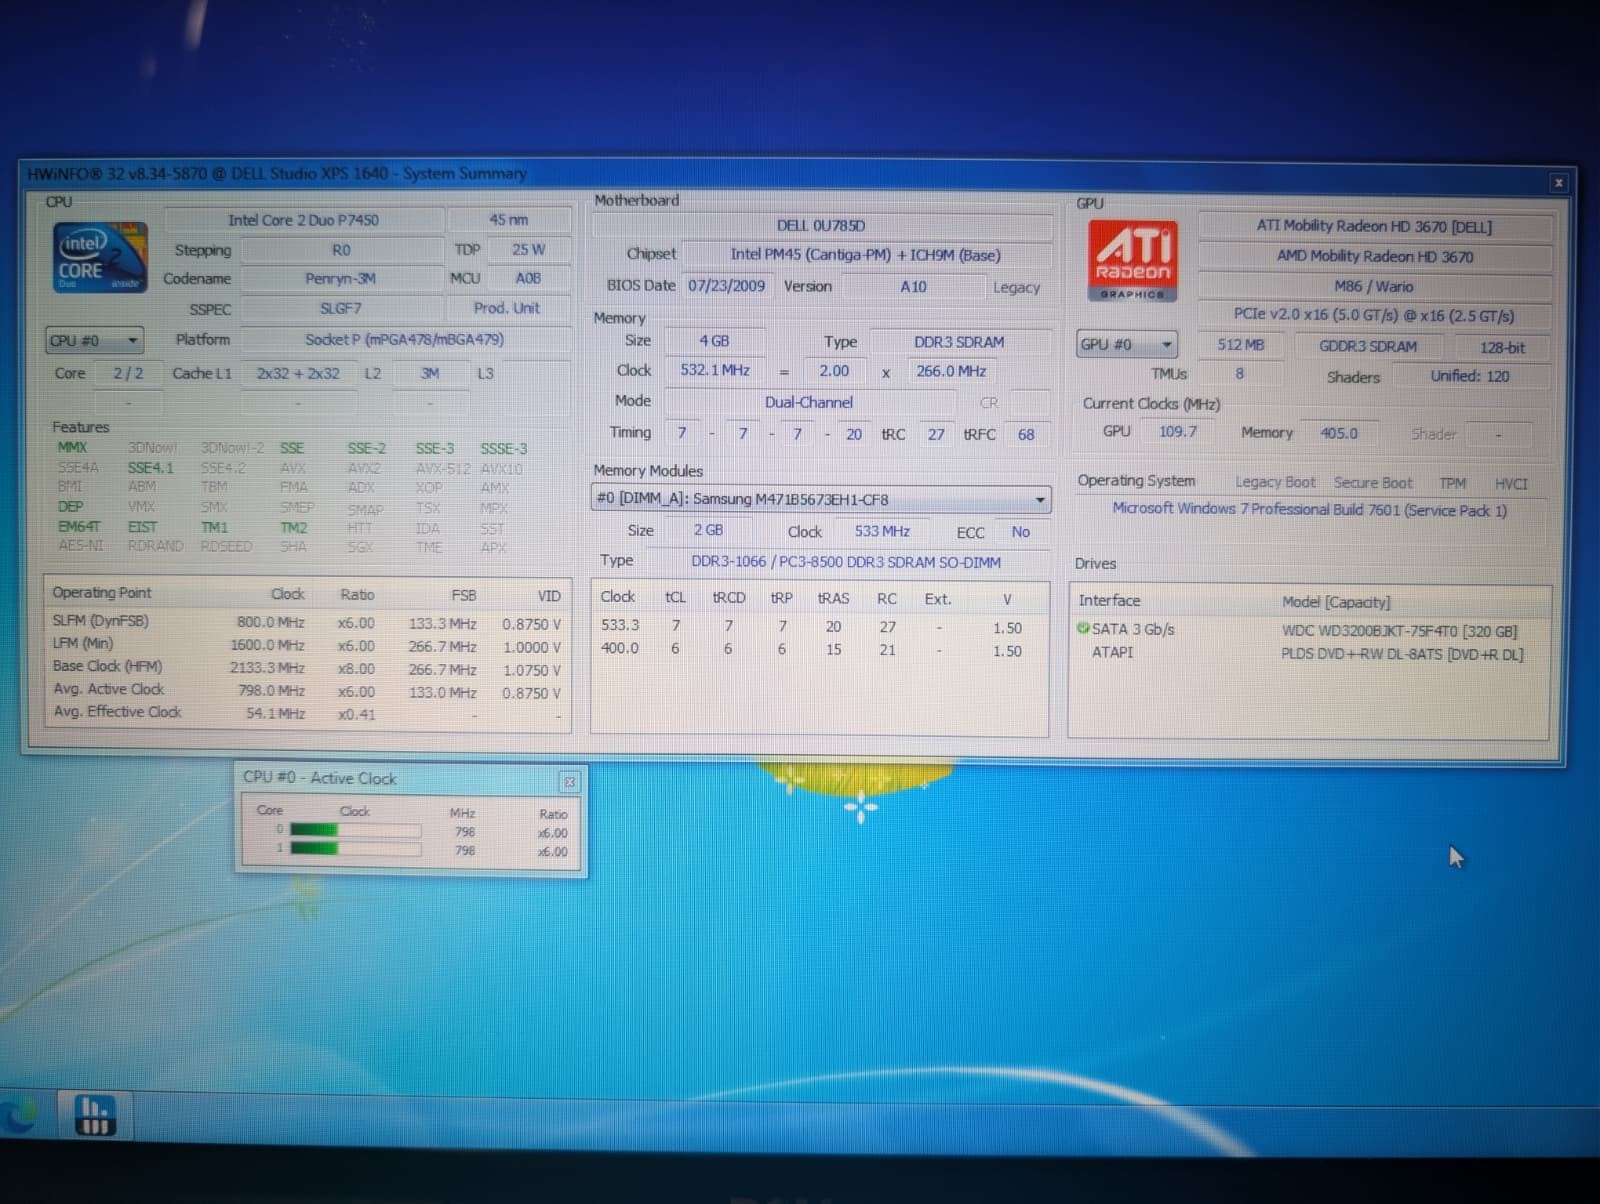This screenshot has height=1204, width=1600.
Task: Click the GPU clock 109.7 value
Action: 1178,431
